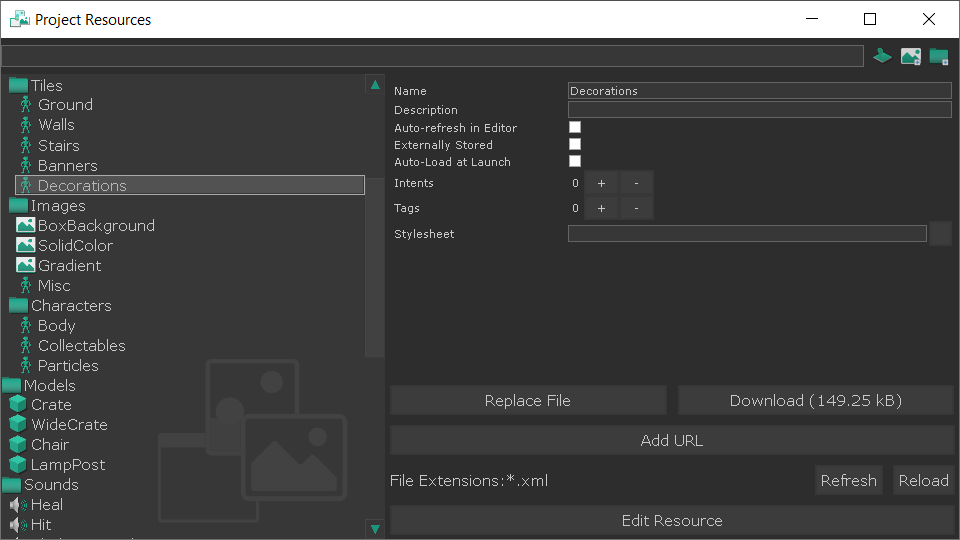Viewport: 960px width, 540px height.
Task: Click into the Name field containing Decorations
Action: click(x=760, y=91)
